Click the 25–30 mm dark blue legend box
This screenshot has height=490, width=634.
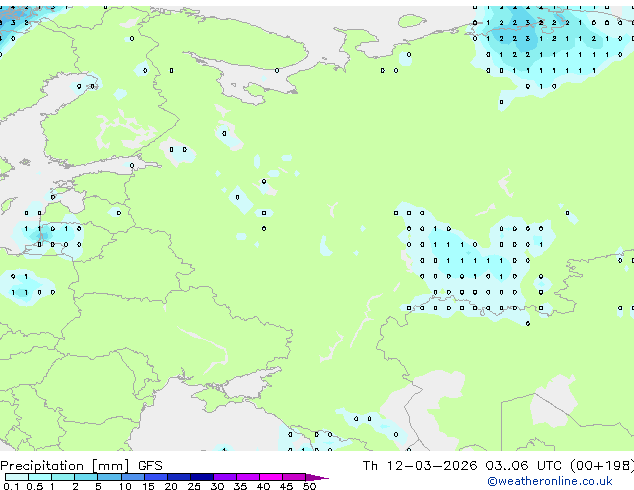pyautogui.click(x=202, y=477)
